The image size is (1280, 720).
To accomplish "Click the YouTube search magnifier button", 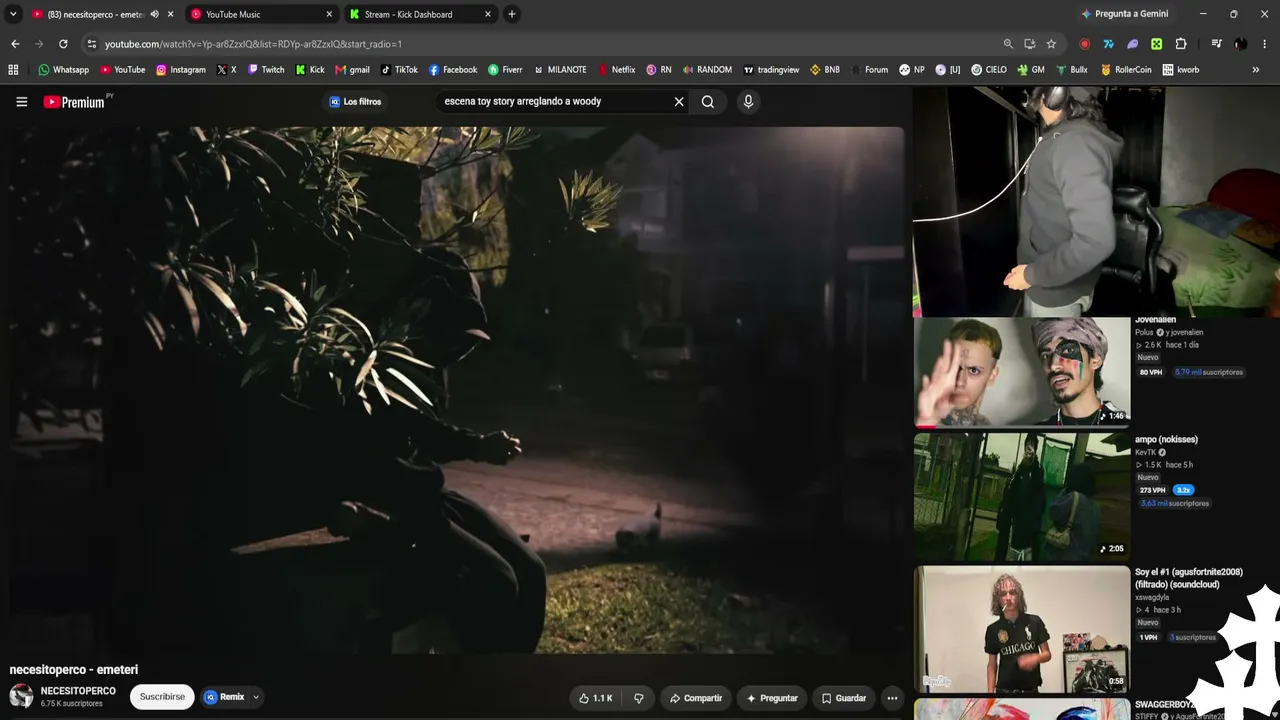I will point(708,101).
